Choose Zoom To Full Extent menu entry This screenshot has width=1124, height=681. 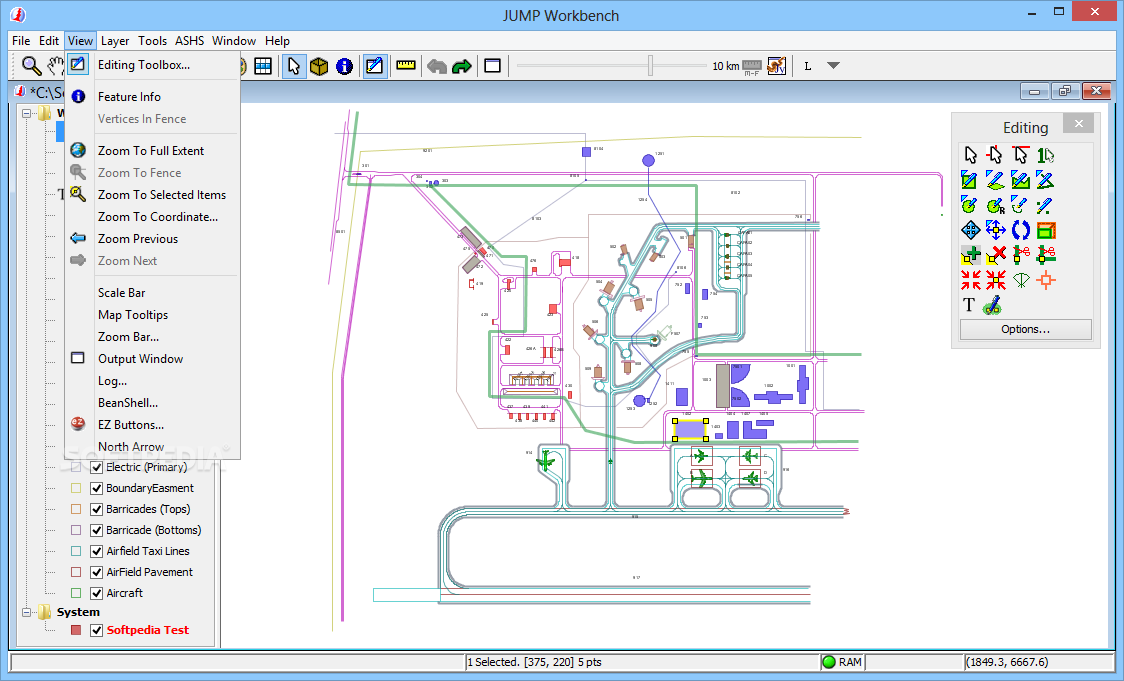tap(152, 151)
